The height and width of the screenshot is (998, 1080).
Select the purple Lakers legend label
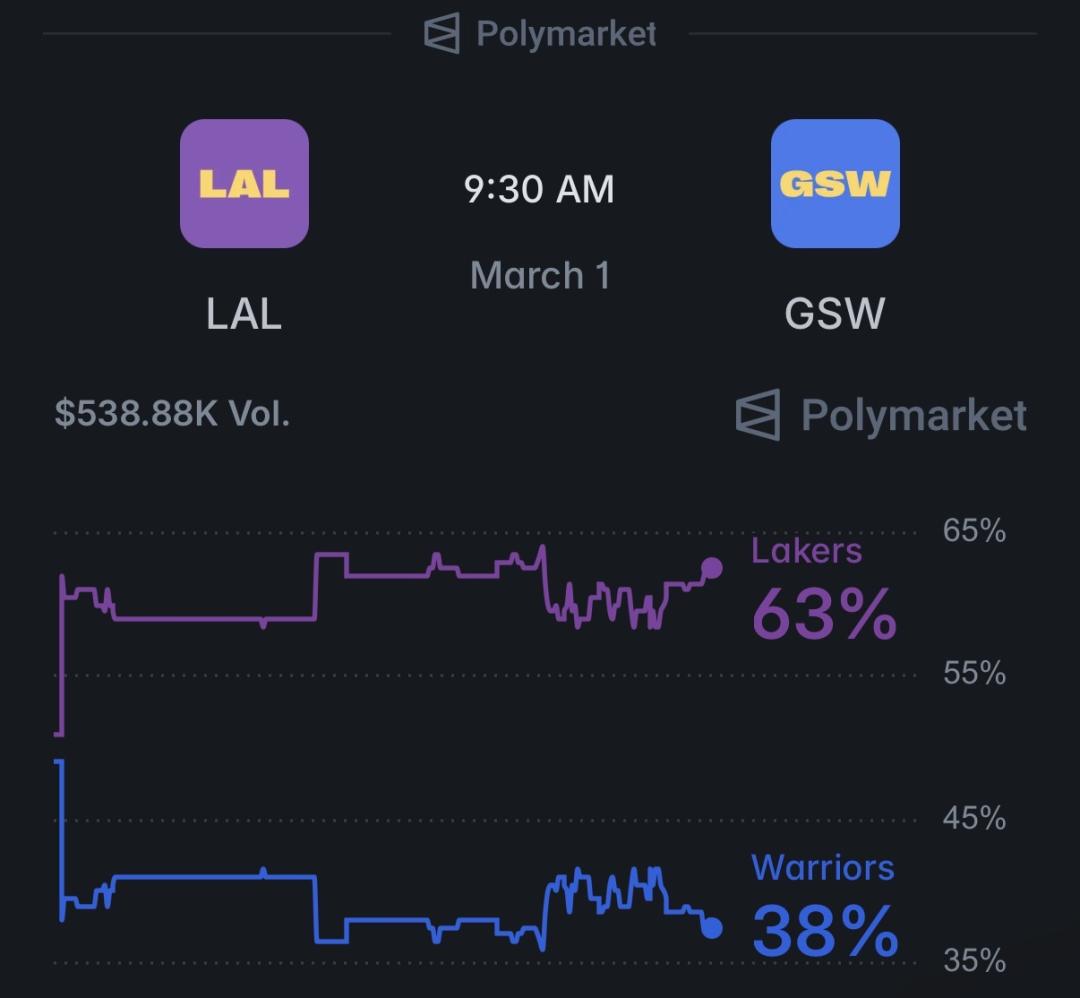(806, 551)
